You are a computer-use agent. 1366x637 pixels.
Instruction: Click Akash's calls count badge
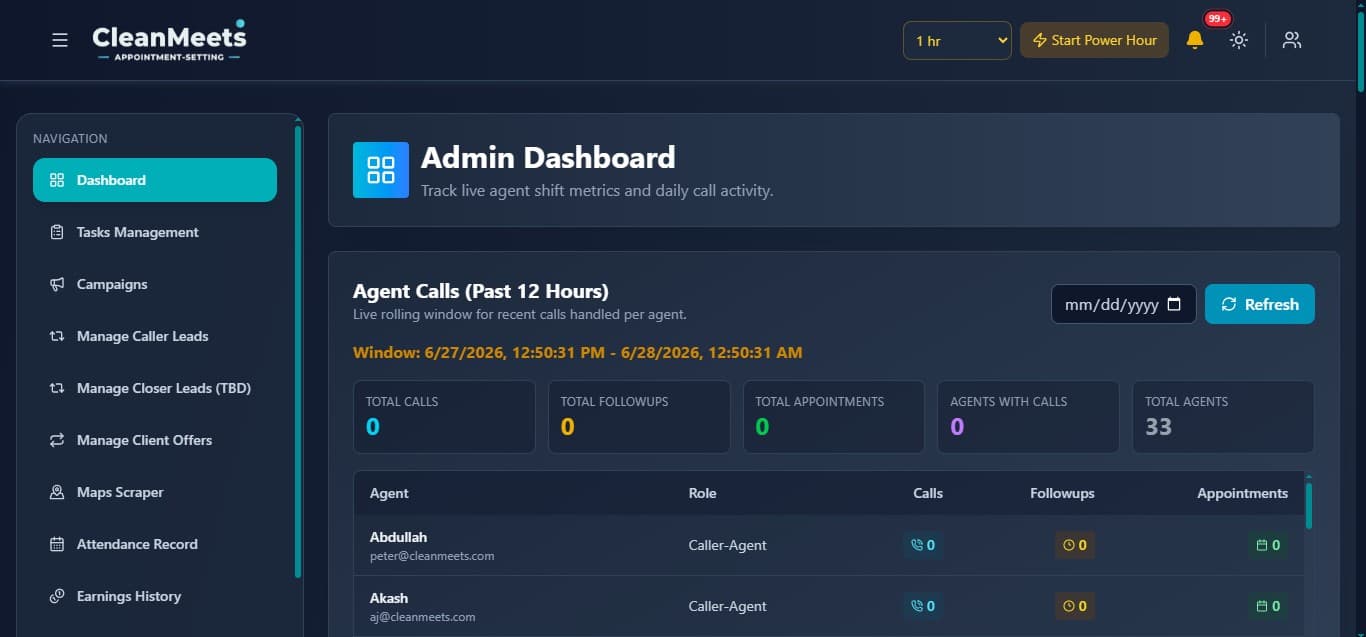tap(923, 605)
